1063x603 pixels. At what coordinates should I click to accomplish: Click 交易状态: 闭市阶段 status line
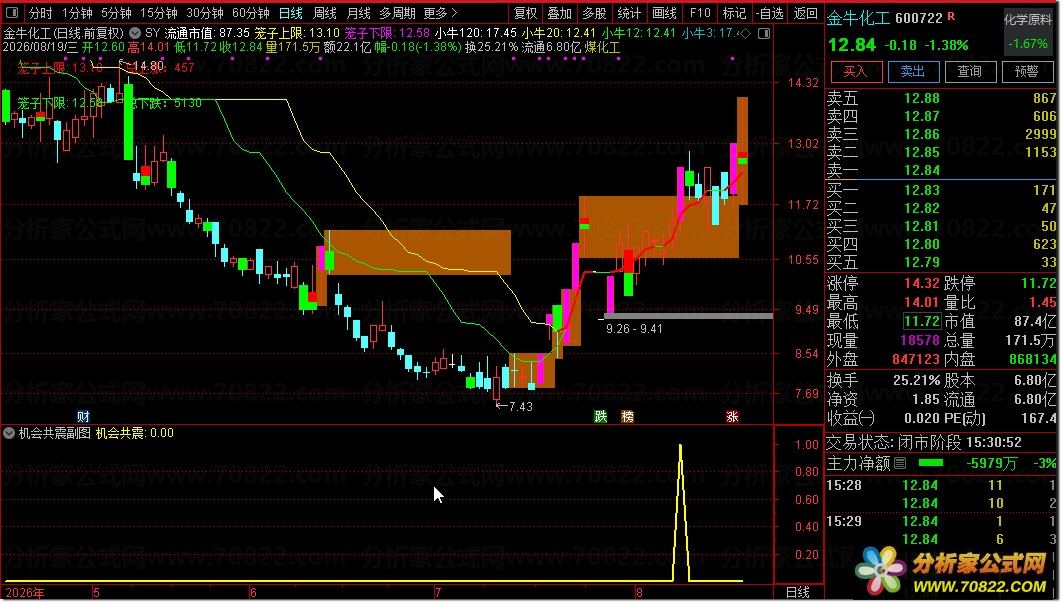coord(923,443)
